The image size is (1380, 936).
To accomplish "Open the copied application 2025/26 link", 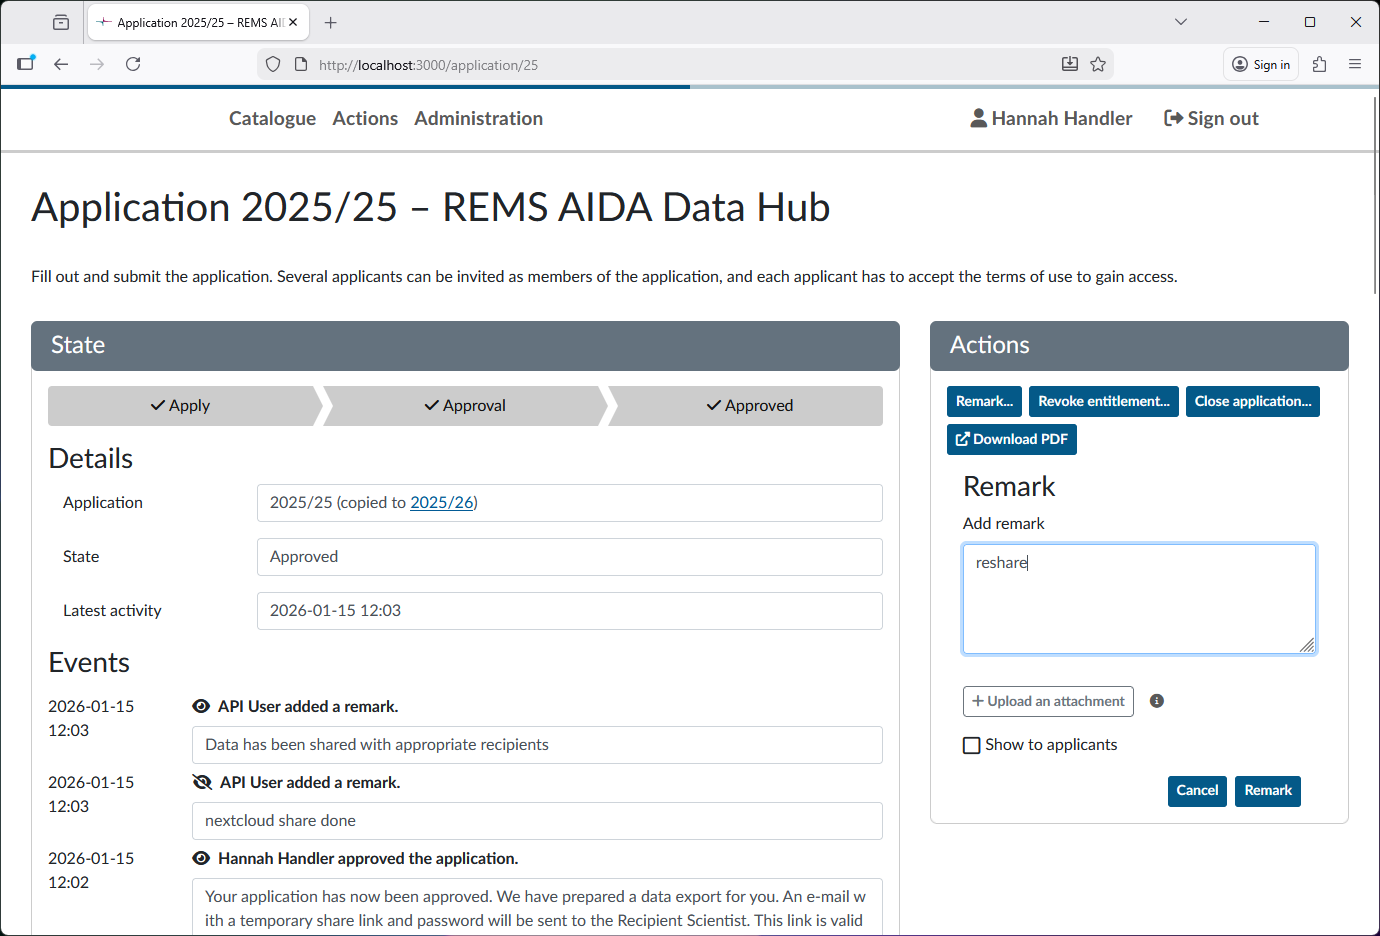I will click(x=442, y=502).
